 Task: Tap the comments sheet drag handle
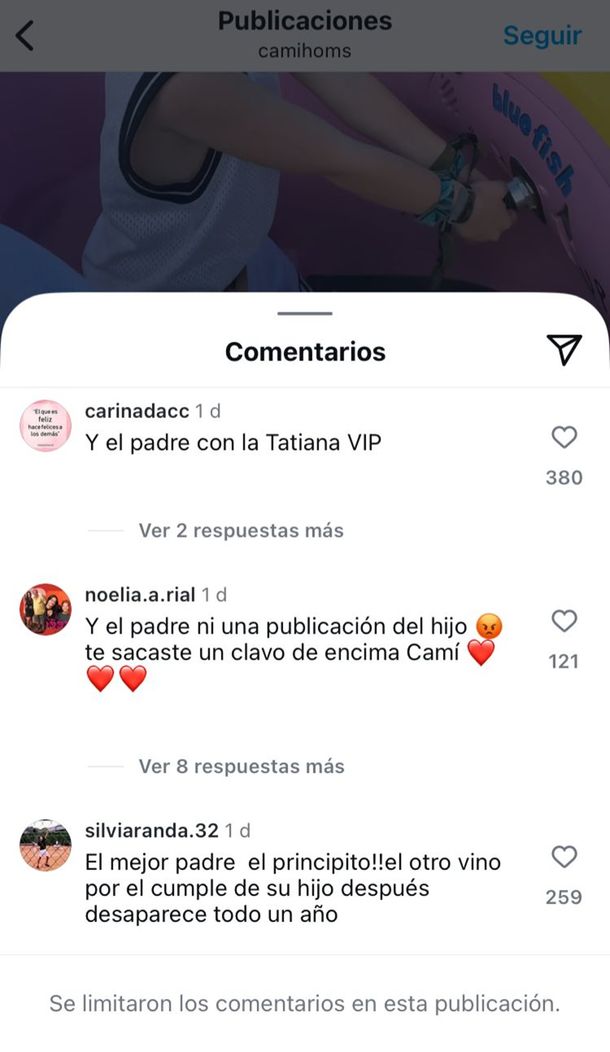click(x=305, y=313)
